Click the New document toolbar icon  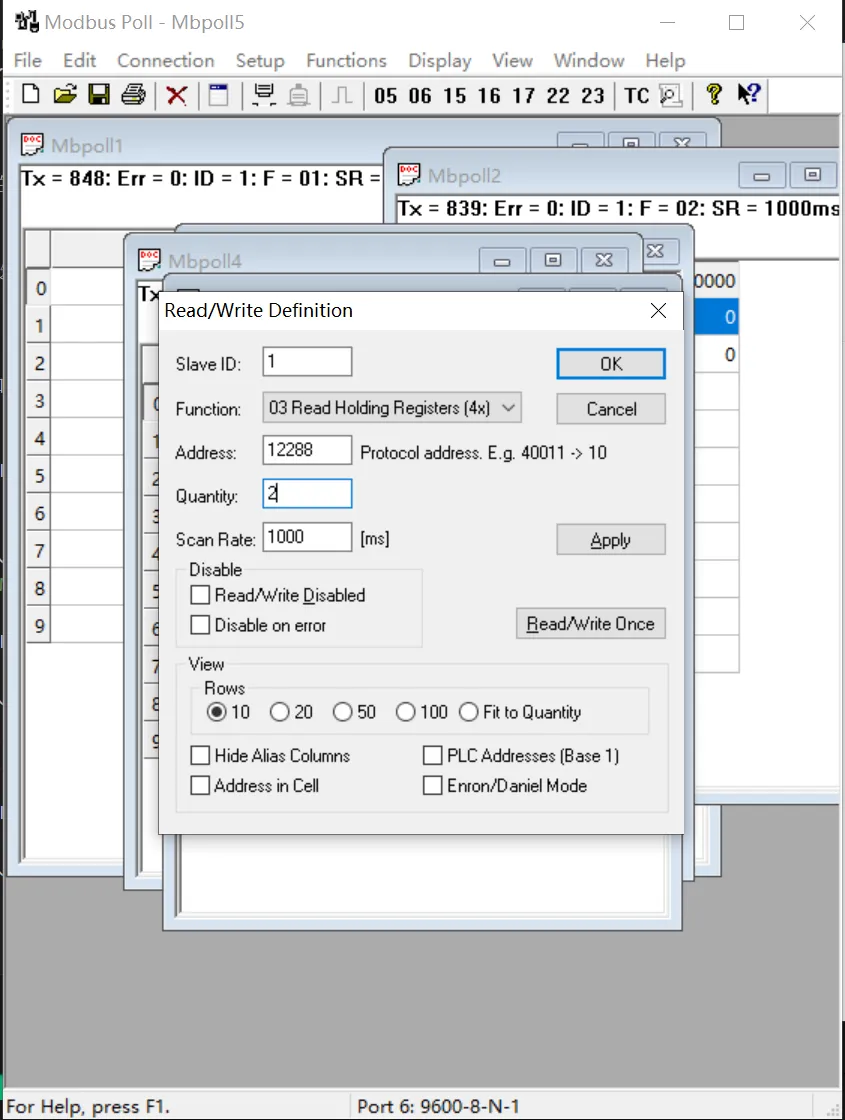click(x=31, y=94)
